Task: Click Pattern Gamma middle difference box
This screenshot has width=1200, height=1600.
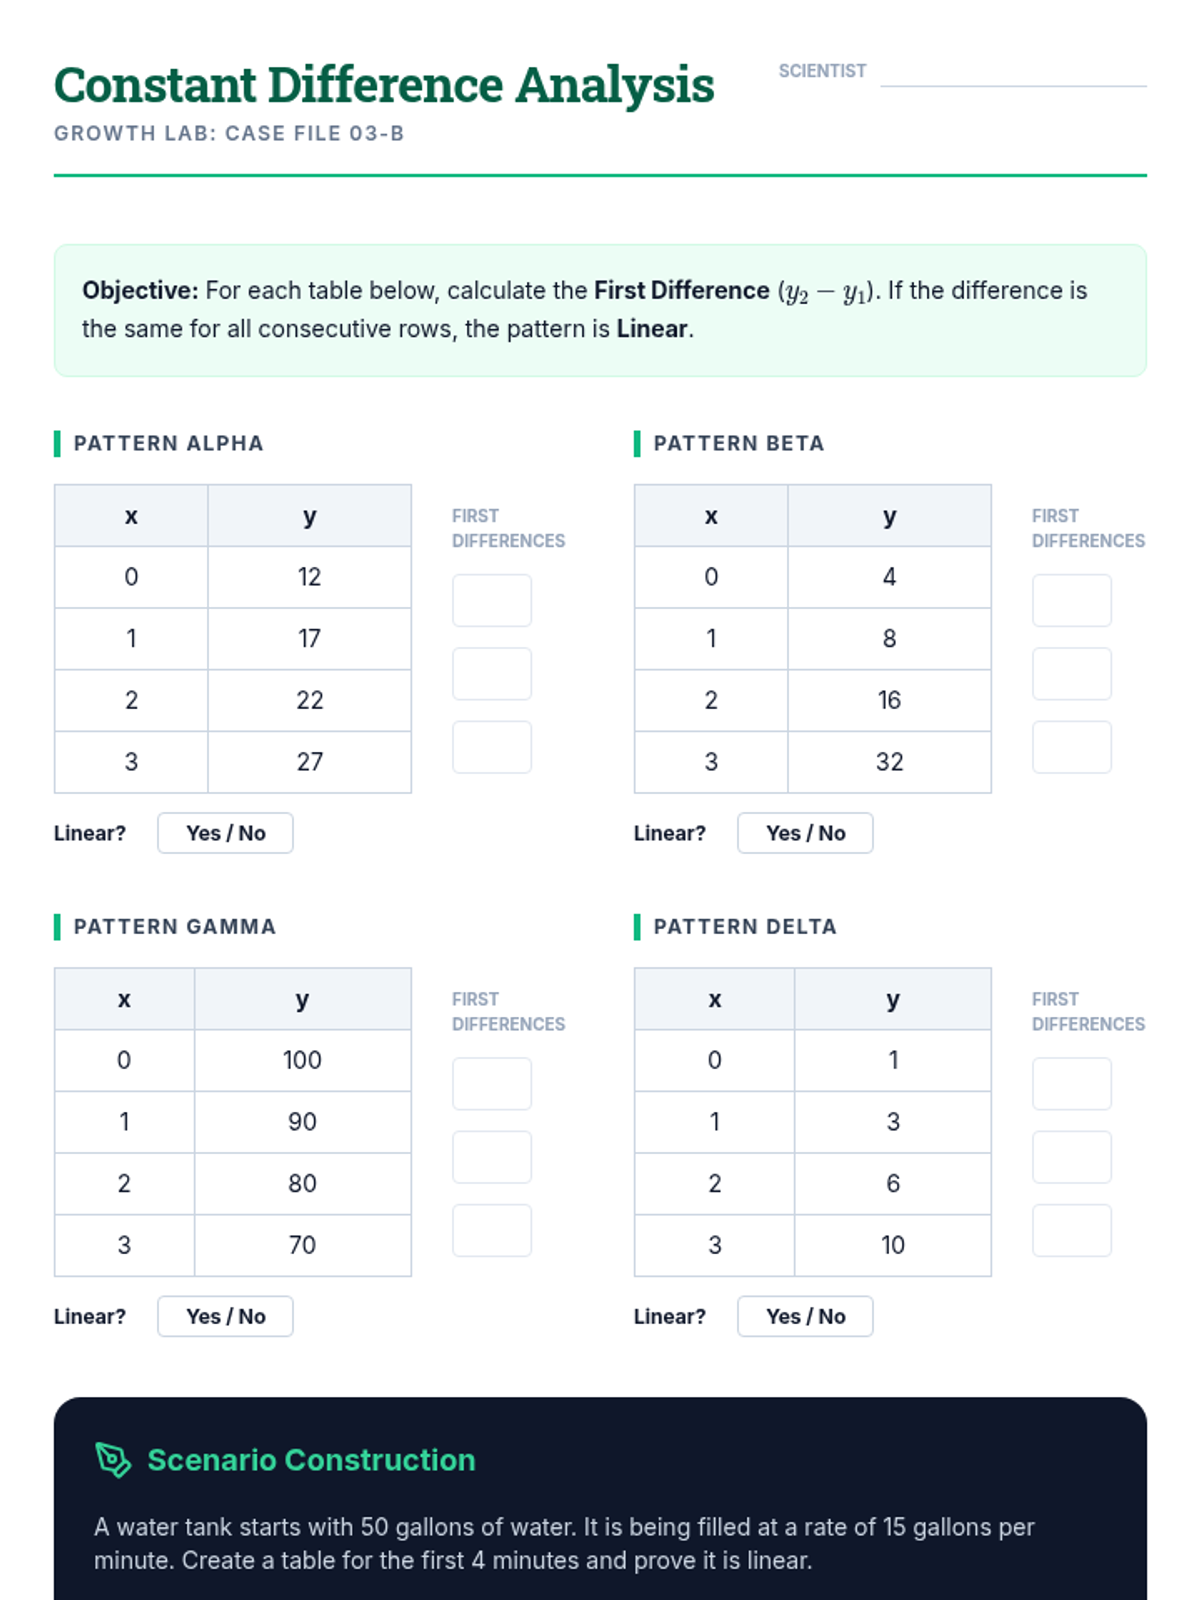Action: pos(491,1157)
